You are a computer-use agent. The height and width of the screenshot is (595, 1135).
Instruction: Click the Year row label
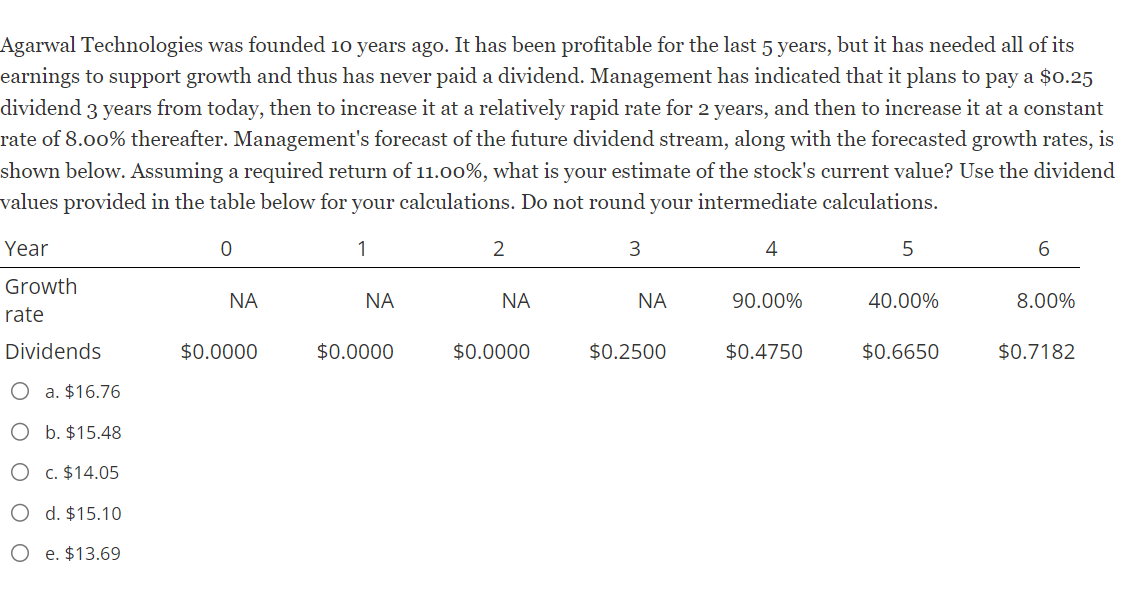point(23,248)
